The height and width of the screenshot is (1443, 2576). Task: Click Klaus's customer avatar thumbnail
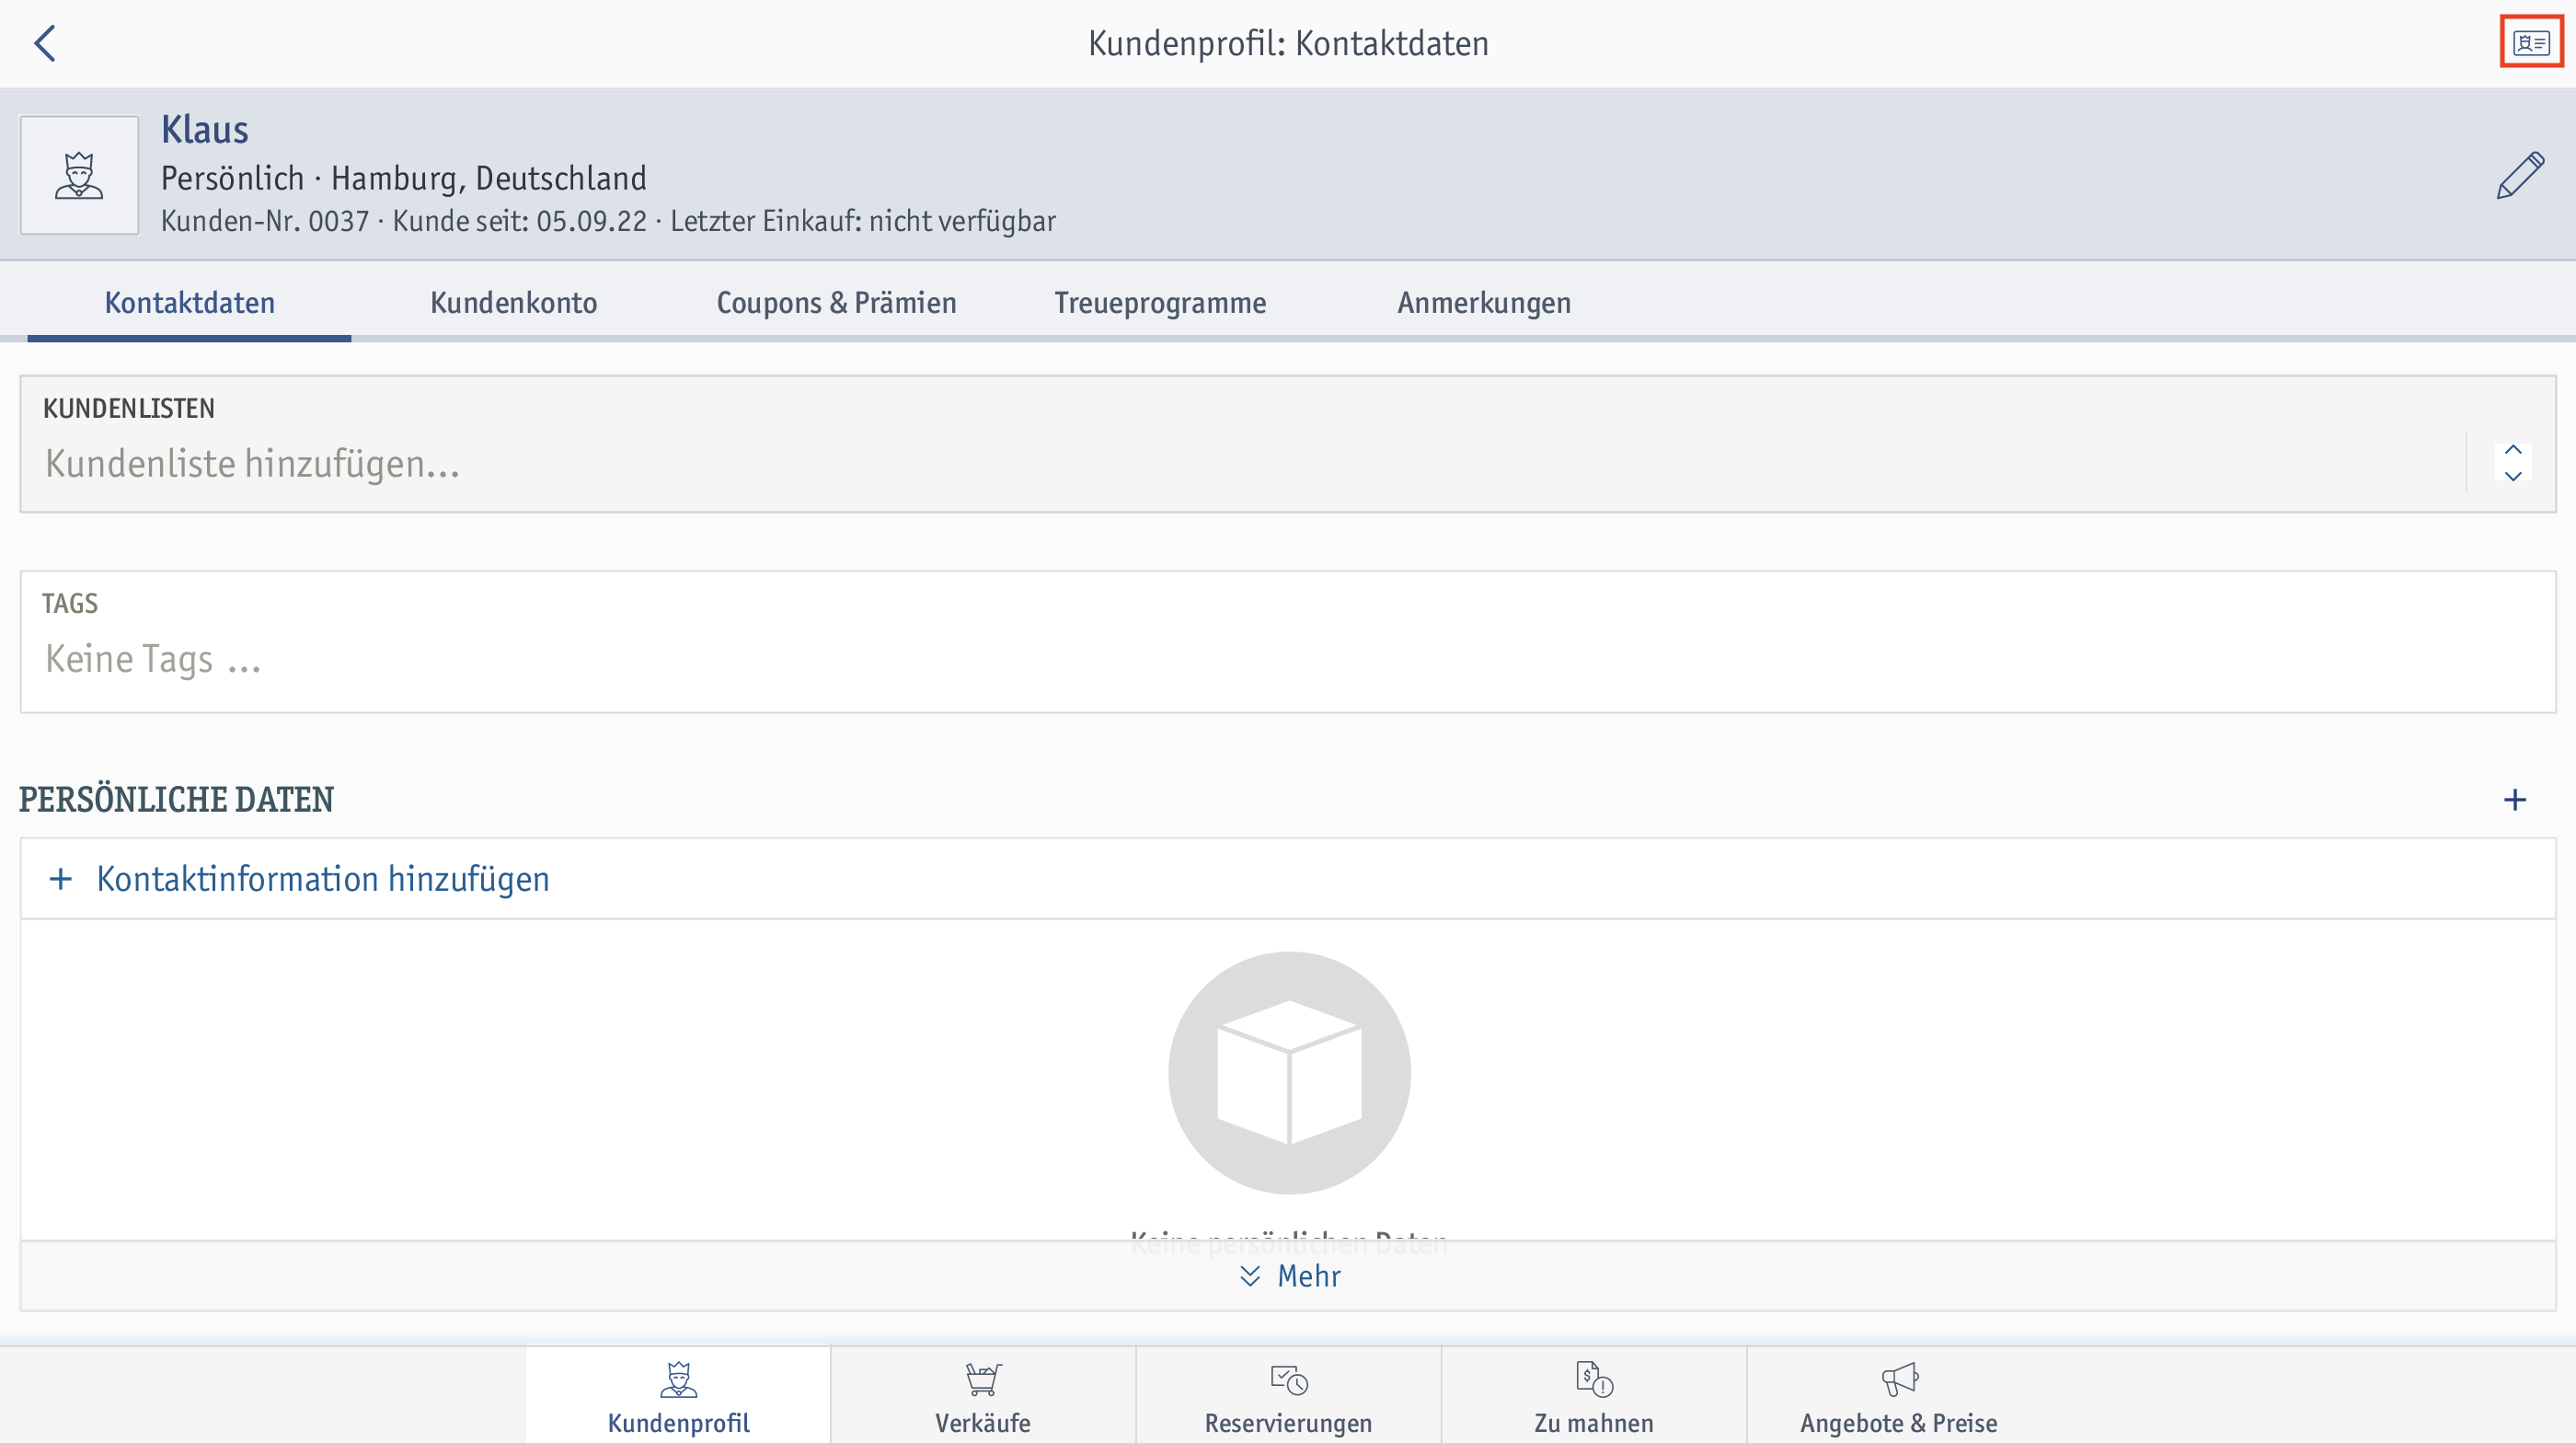coord(79,175)
